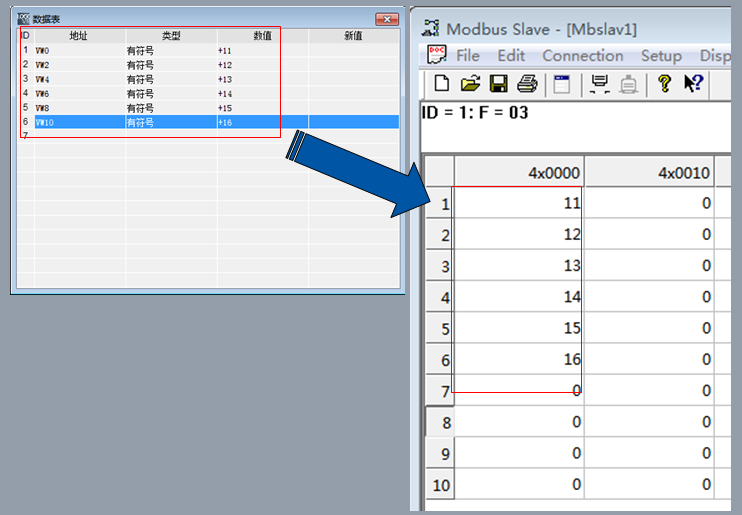Click the yellow question mark Help icon
The image size is (742, 515).
[664, 84]
